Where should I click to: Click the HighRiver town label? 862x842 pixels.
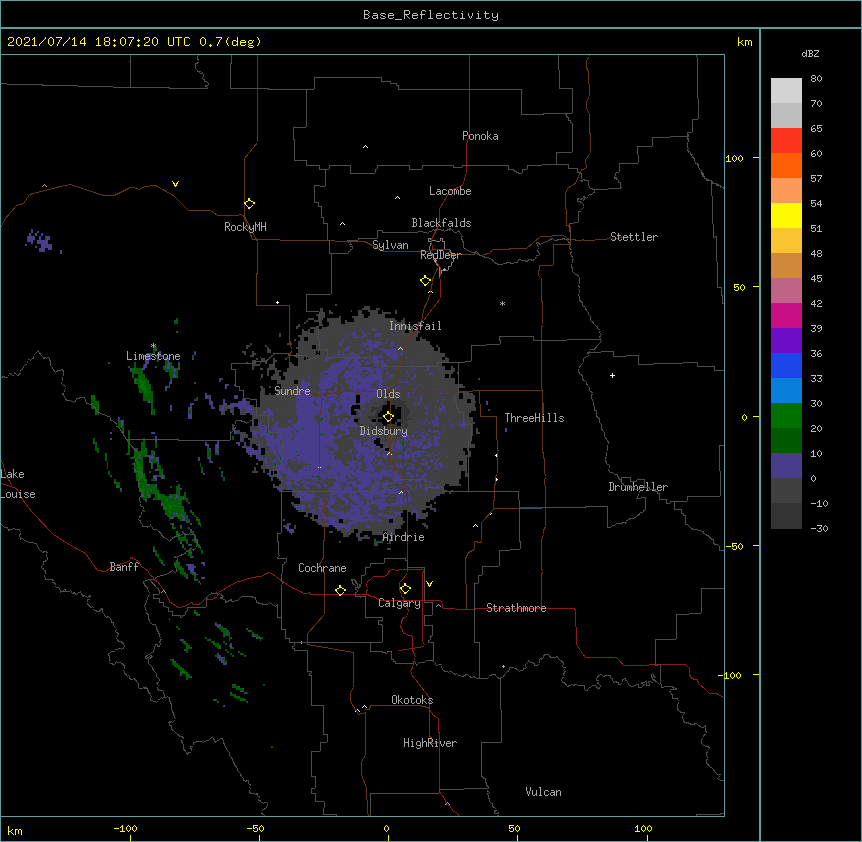pos(430,743)
